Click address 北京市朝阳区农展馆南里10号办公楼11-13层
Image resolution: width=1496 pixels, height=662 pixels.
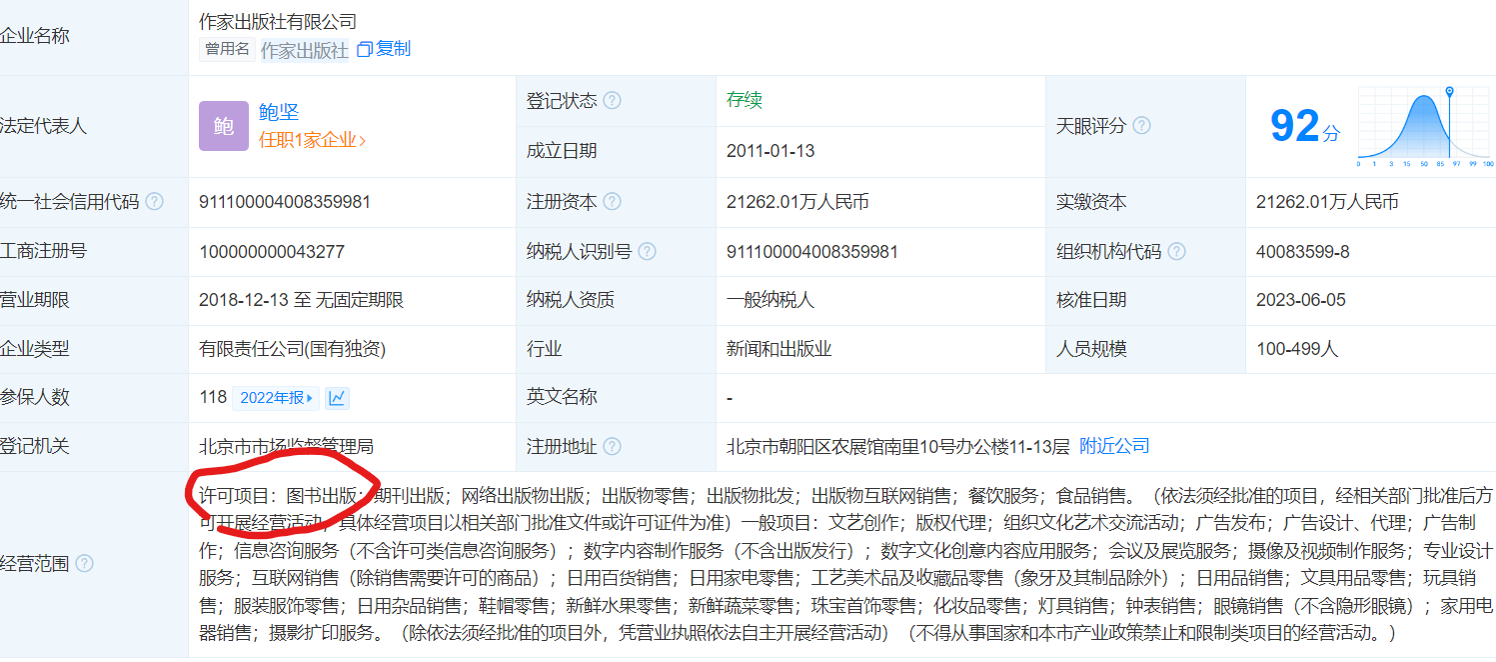(897, 446)
